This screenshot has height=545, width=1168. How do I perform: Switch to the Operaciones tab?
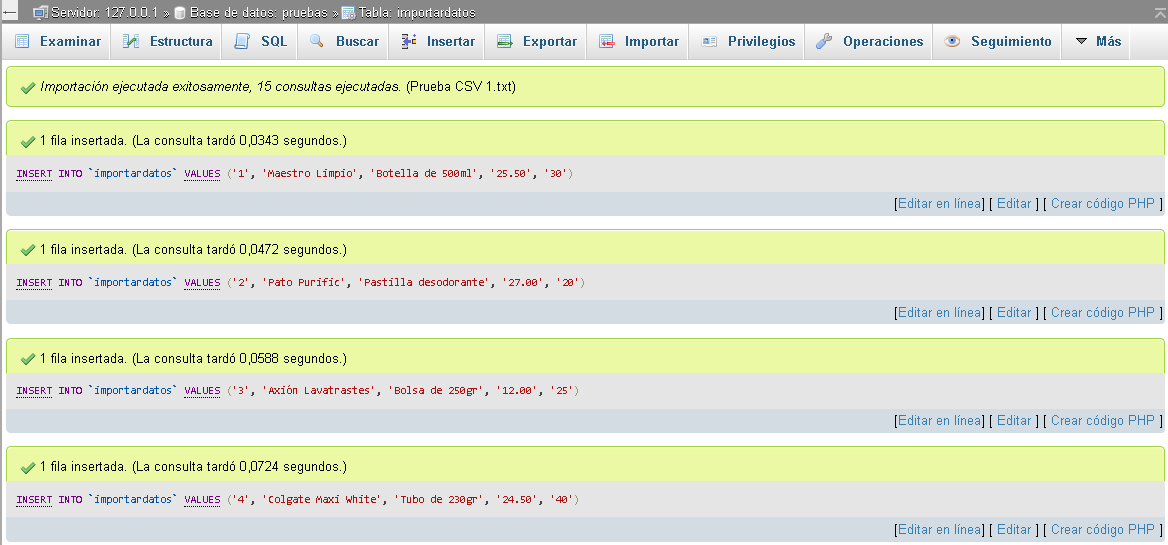click(x=882, y=42)
